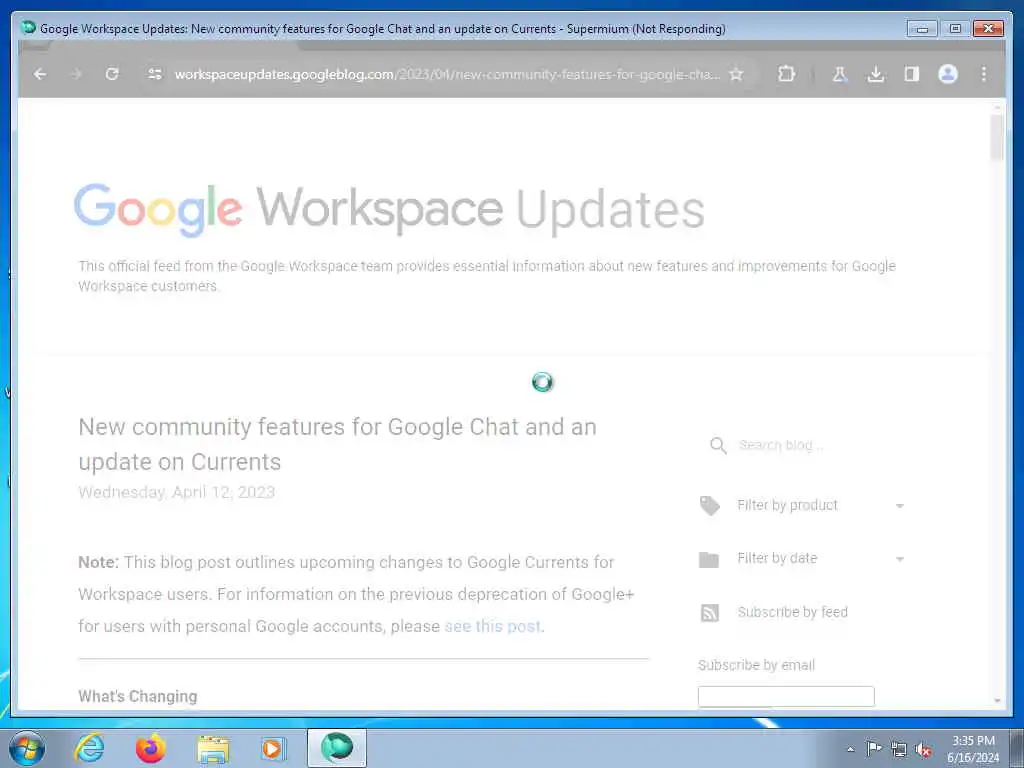Image resolution: width=1024 pixels, height=768 pixels.
Task: Open the three-dot browser menu
Action: point(984,74)
